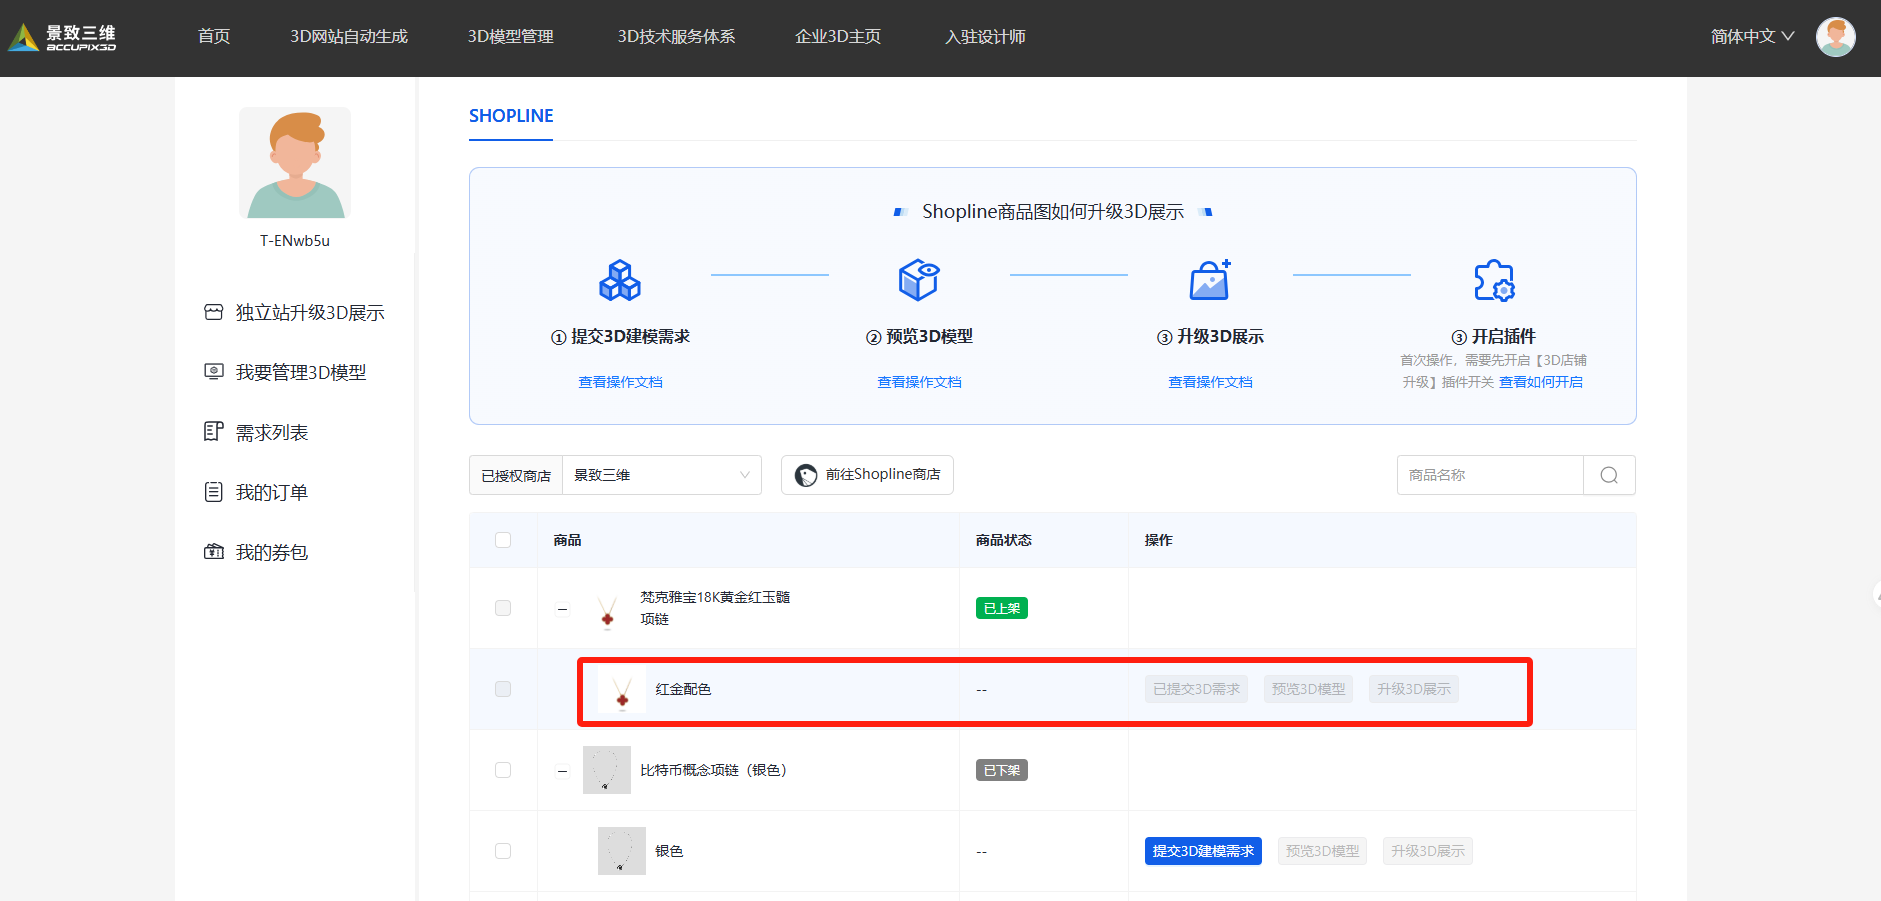Click 预览3D模型 button in 红金配色 row
The image size is (1881, 901).
click(x=1308, y=689)
